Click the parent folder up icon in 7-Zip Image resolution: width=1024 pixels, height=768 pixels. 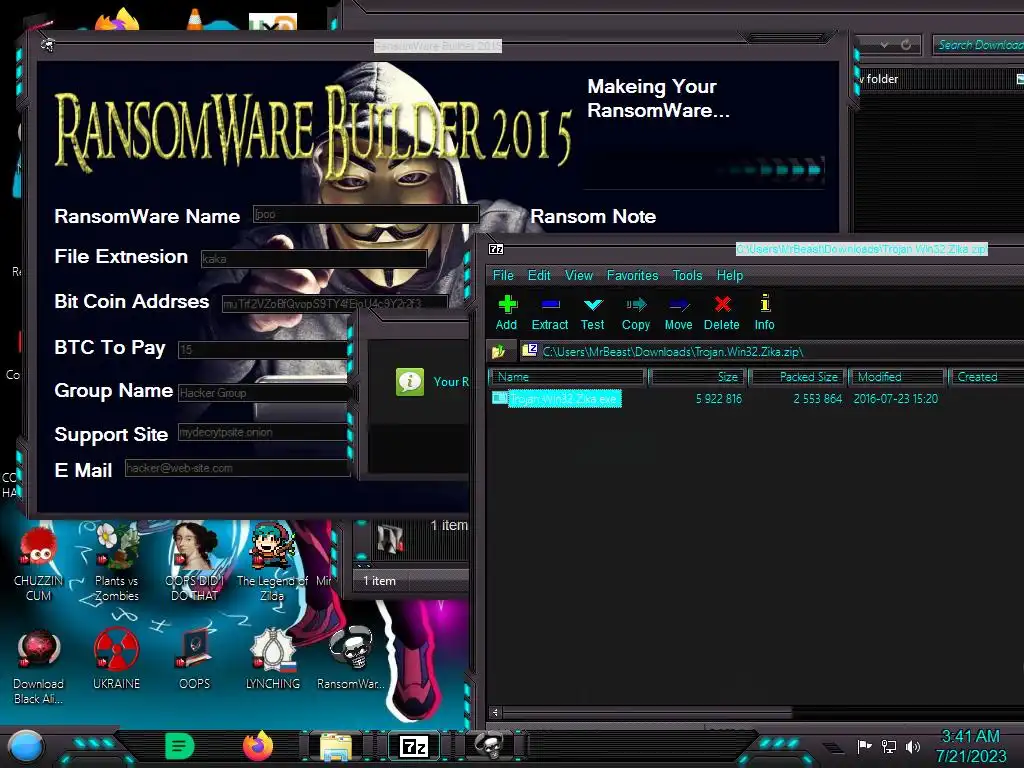coord(499,351)
